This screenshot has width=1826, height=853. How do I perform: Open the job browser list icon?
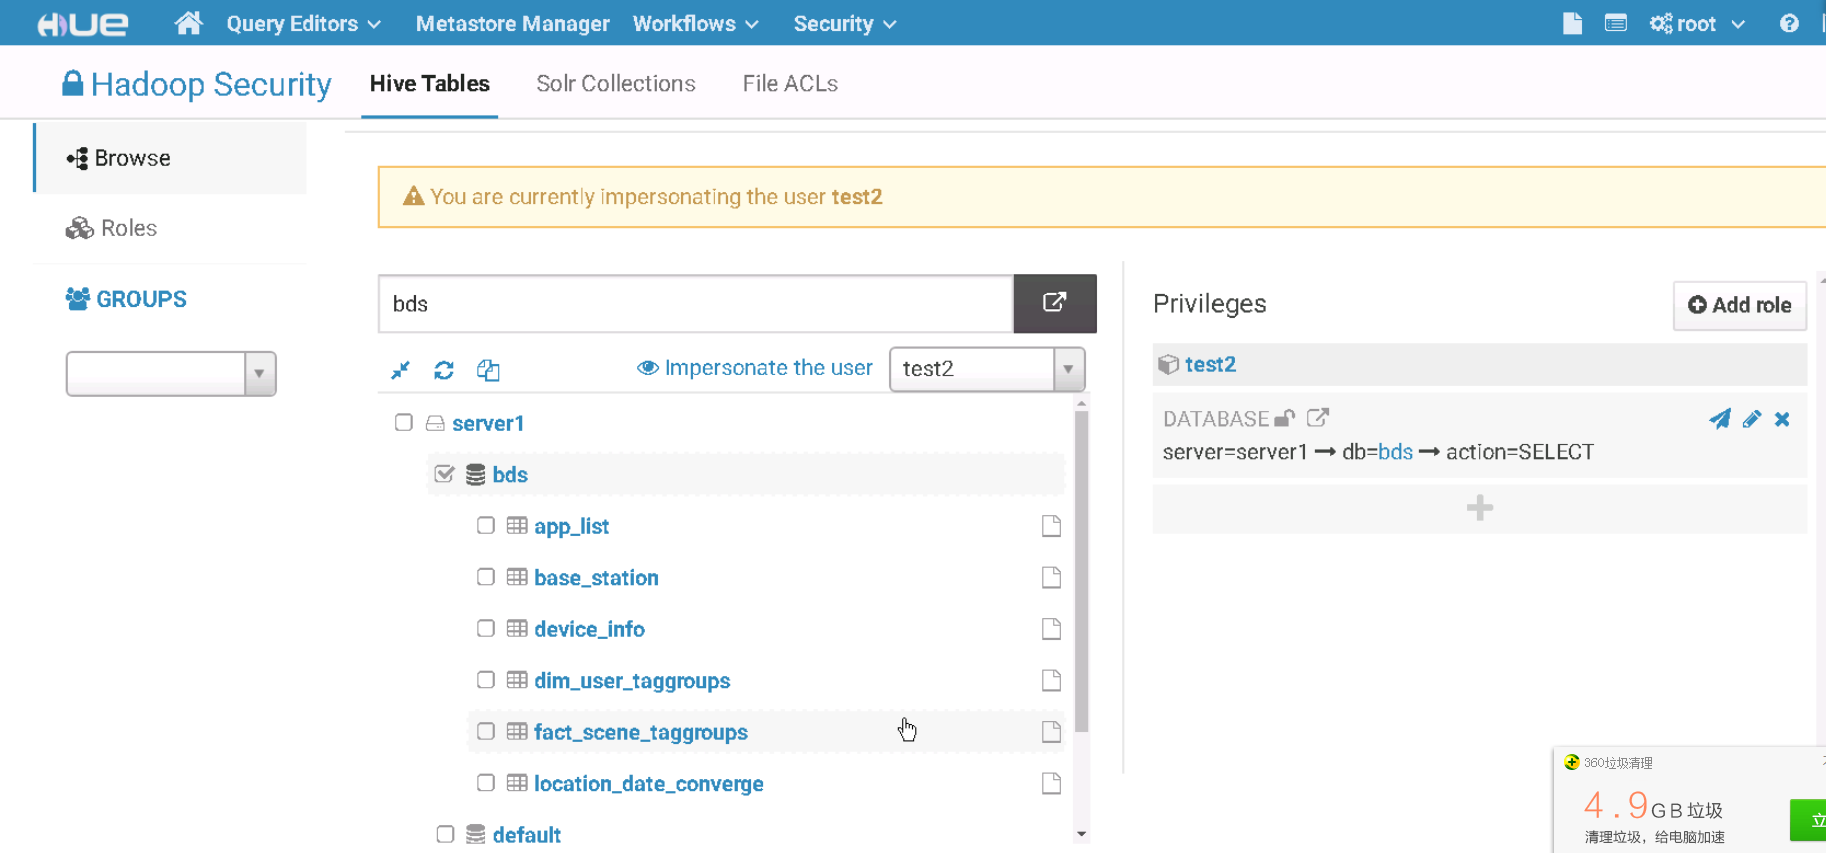click(1615, 23)
